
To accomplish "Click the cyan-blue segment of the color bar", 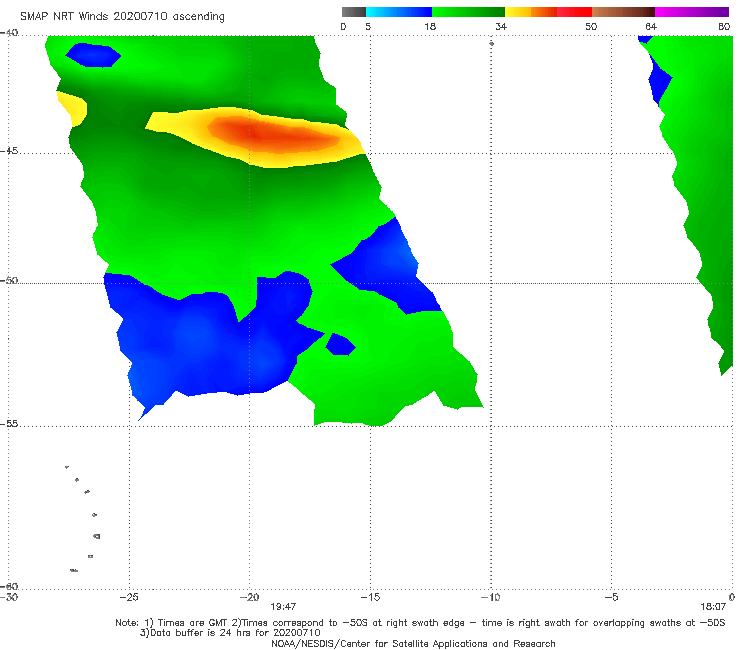I will 399,12.
